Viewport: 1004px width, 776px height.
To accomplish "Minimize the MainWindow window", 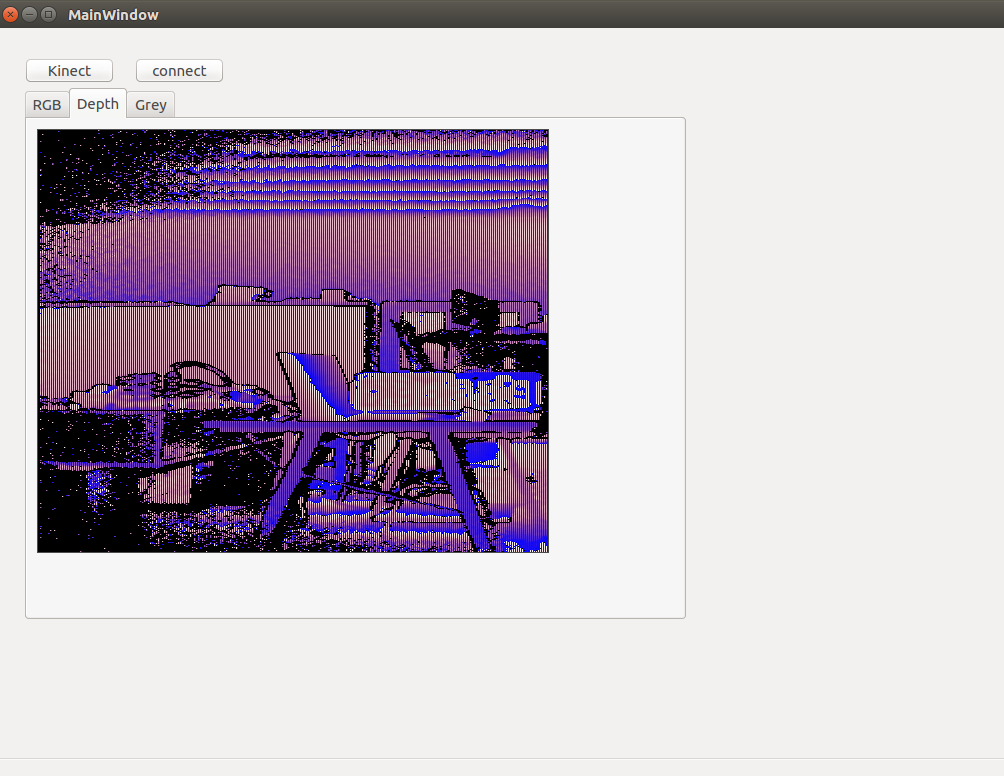I will pyautogui.click(x=29, y=14).
